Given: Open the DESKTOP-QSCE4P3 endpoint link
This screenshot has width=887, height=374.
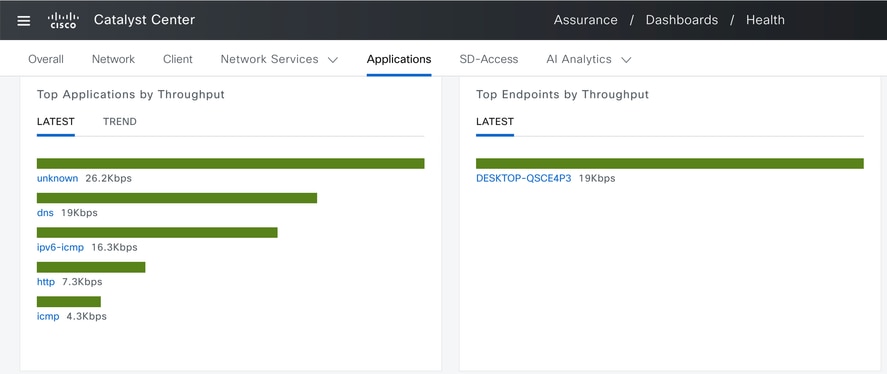Looking at the screenshot, I should (x=523, y=178).
